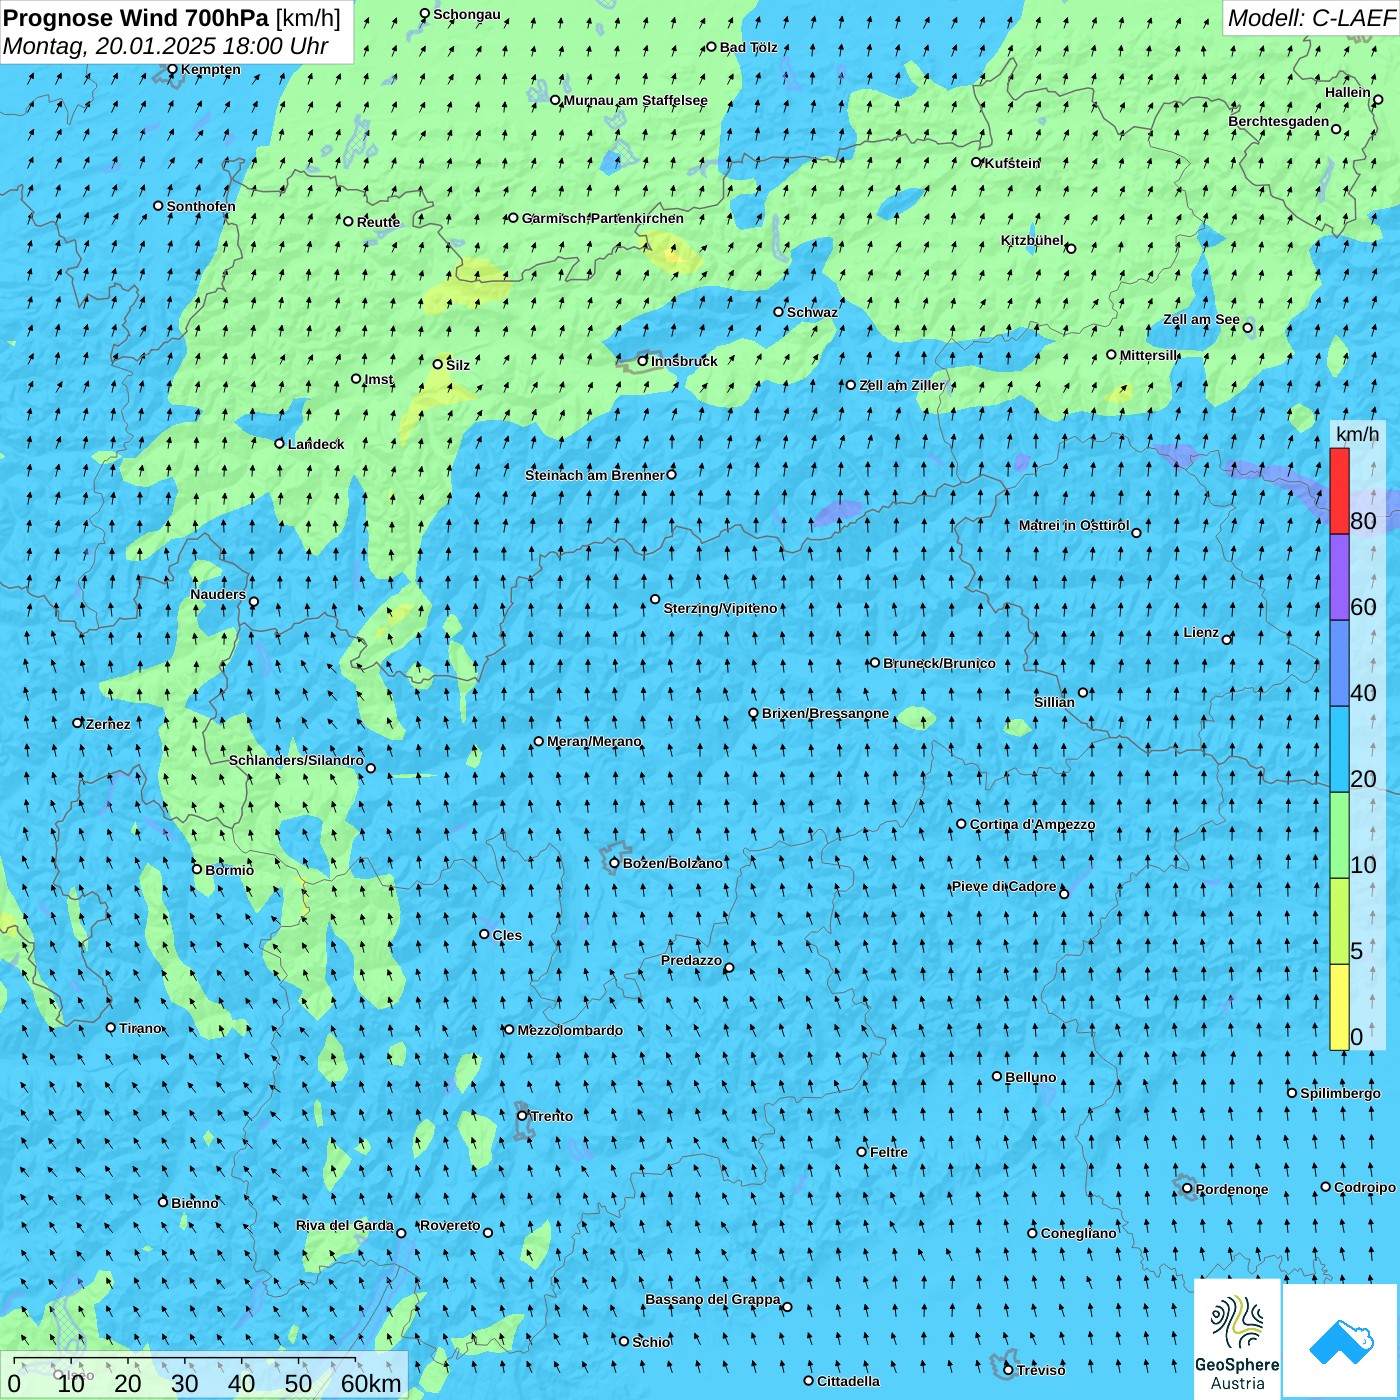Click the Bozen/Bolzano city marker
The height and width of the screenshot is (1400, 1400).
(x=615, y=863)
